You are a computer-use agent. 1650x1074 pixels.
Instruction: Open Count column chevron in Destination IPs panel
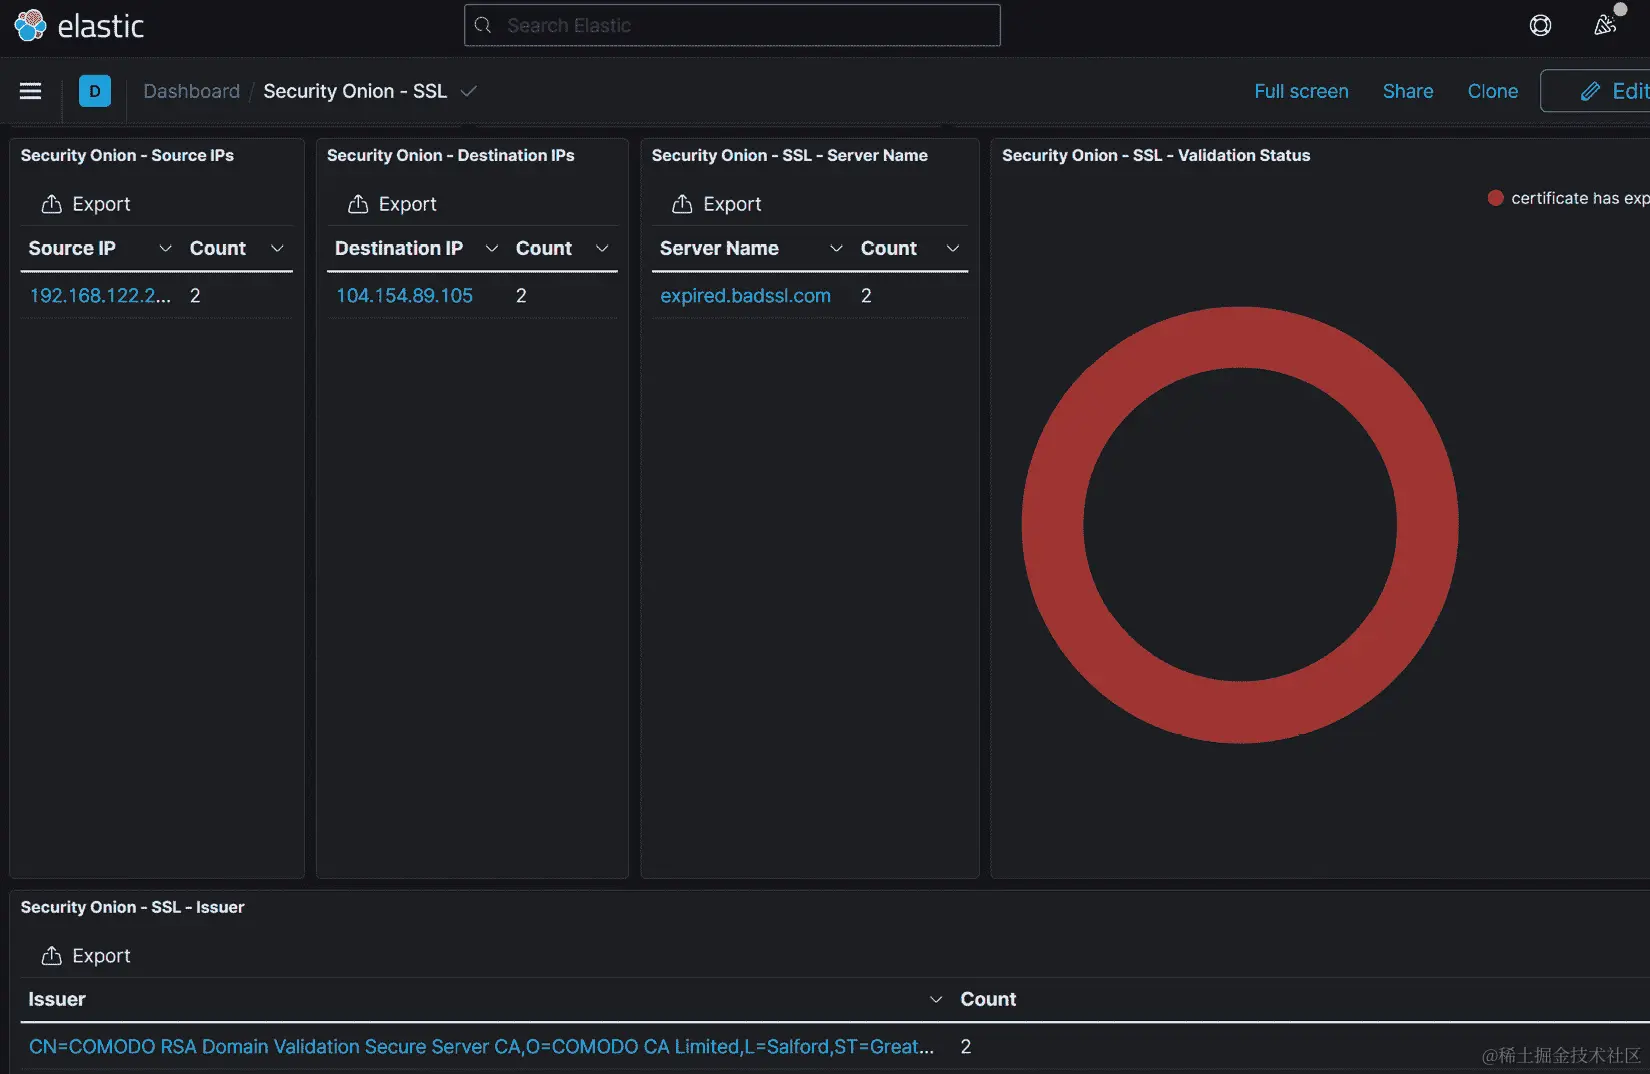pos(602,248)
